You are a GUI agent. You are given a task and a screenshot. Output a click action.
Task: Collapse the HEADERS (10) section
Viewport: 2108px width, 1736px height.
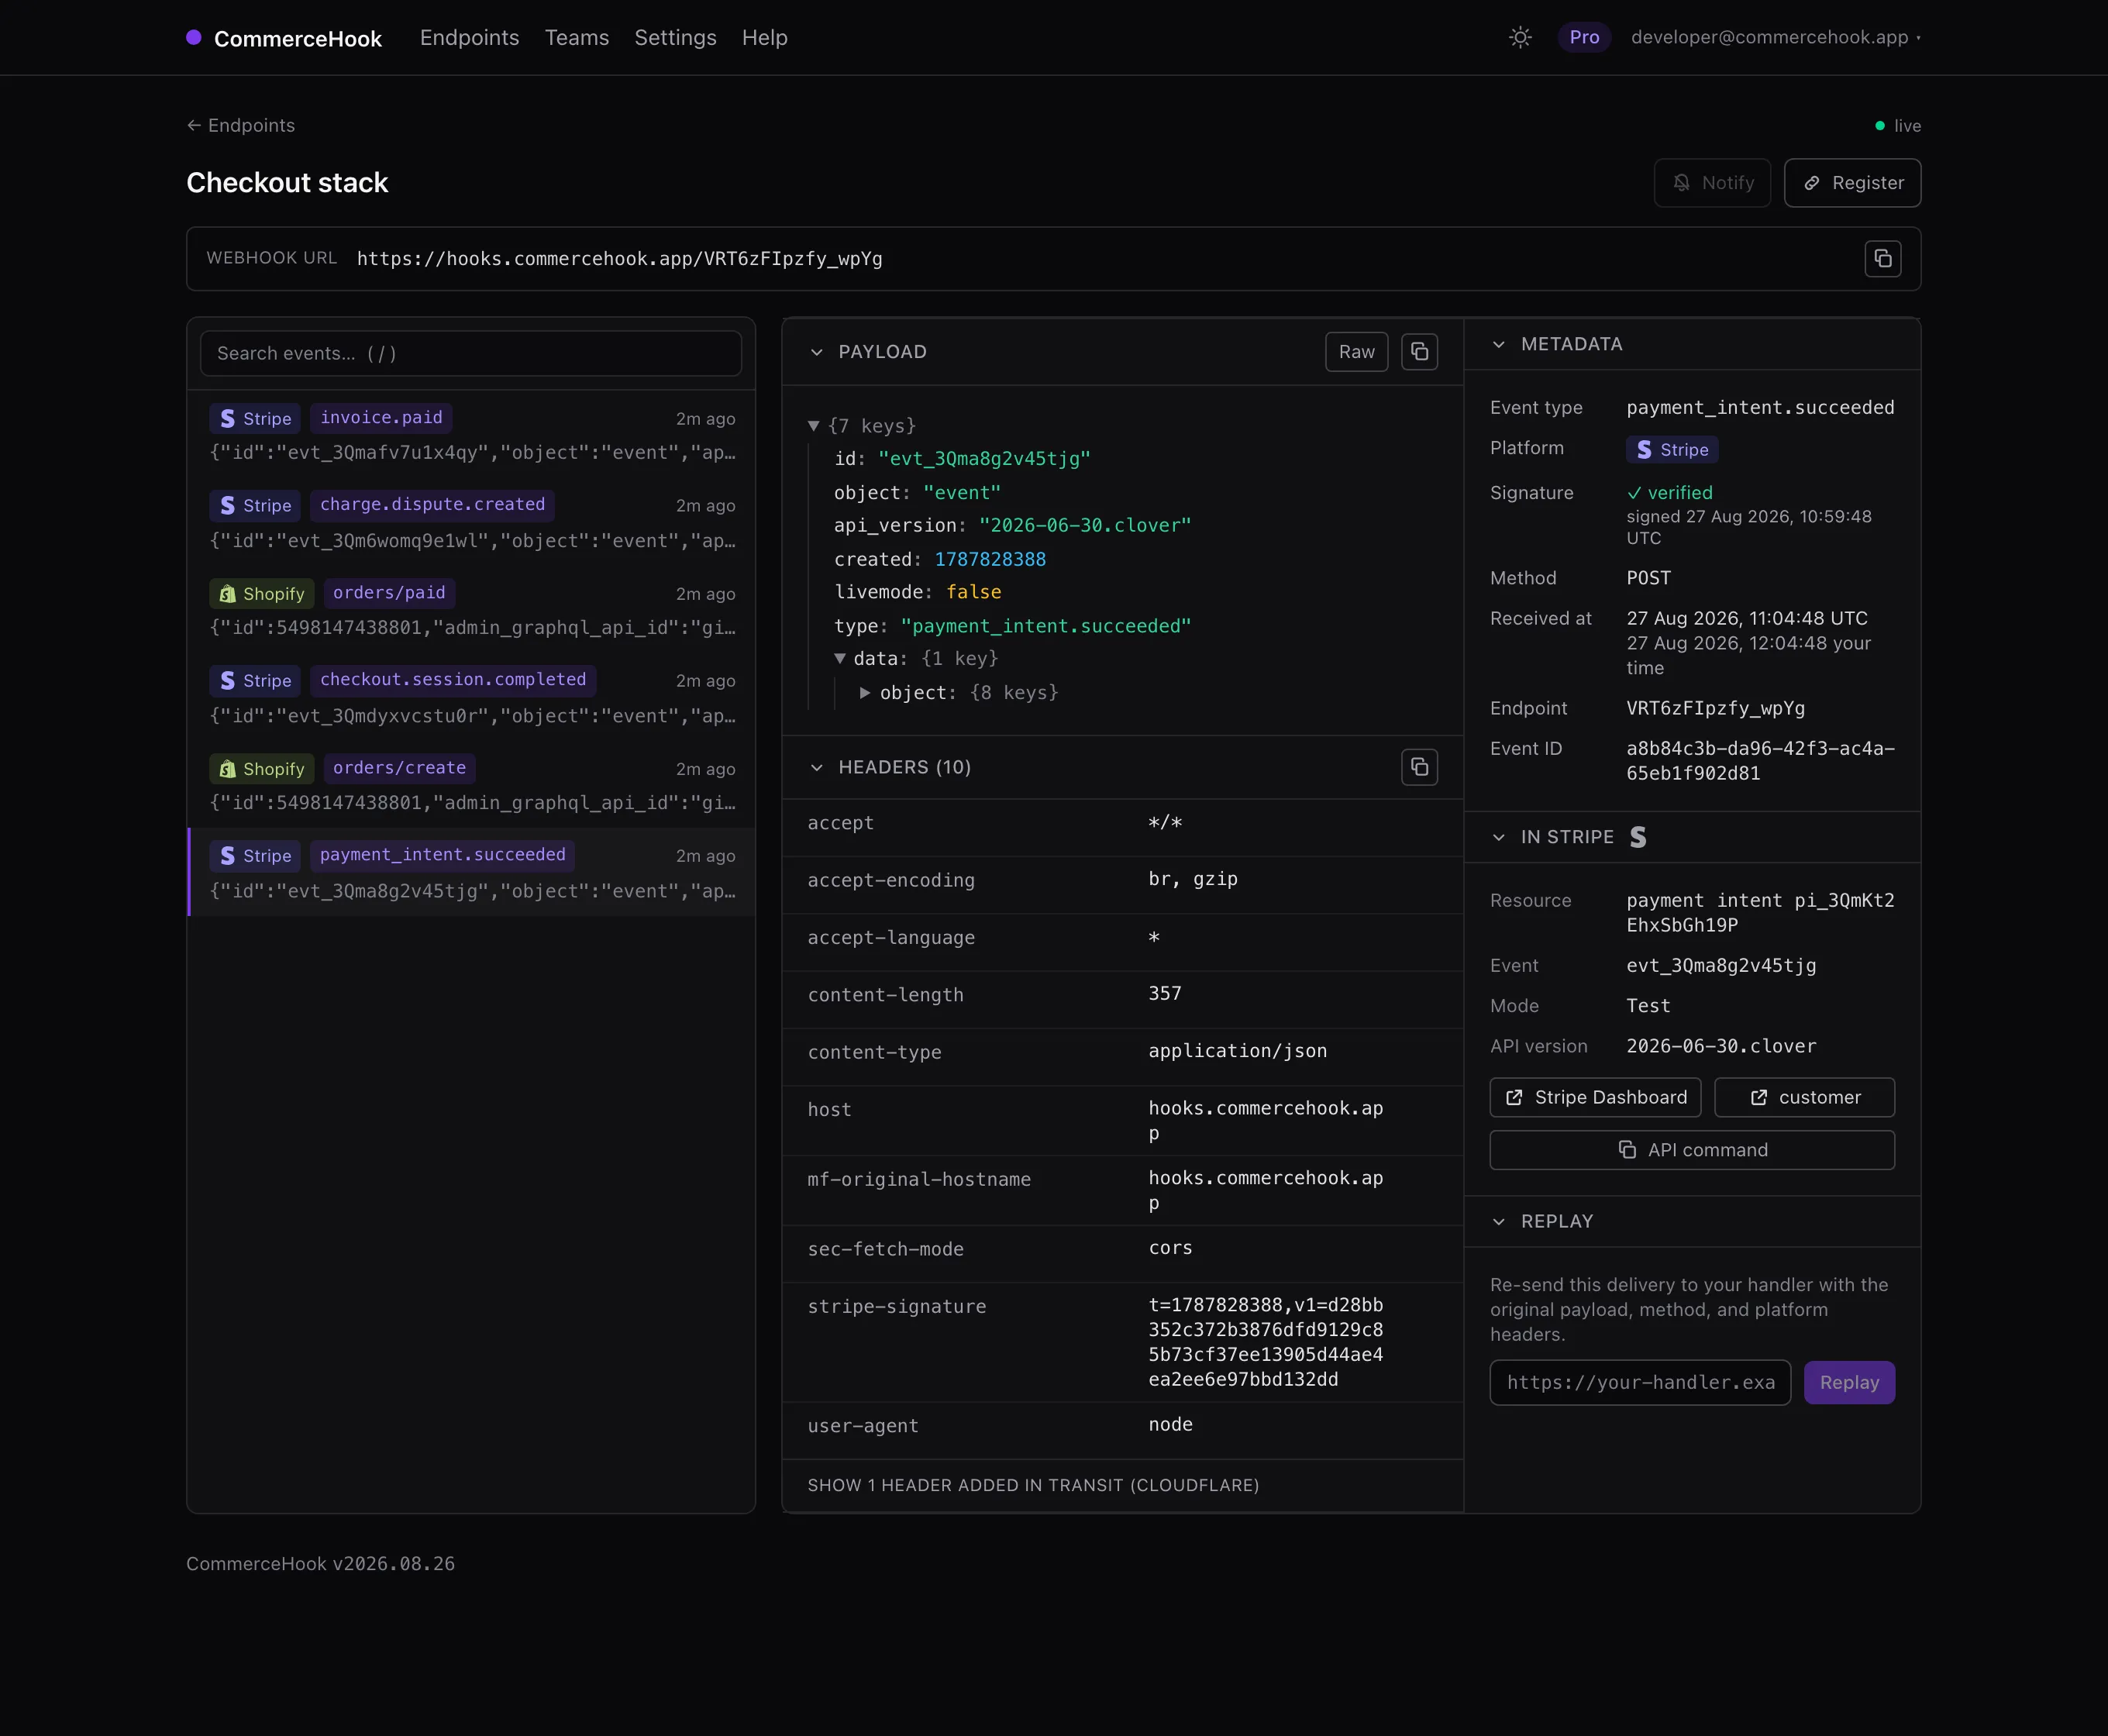[x=816, y=767]
